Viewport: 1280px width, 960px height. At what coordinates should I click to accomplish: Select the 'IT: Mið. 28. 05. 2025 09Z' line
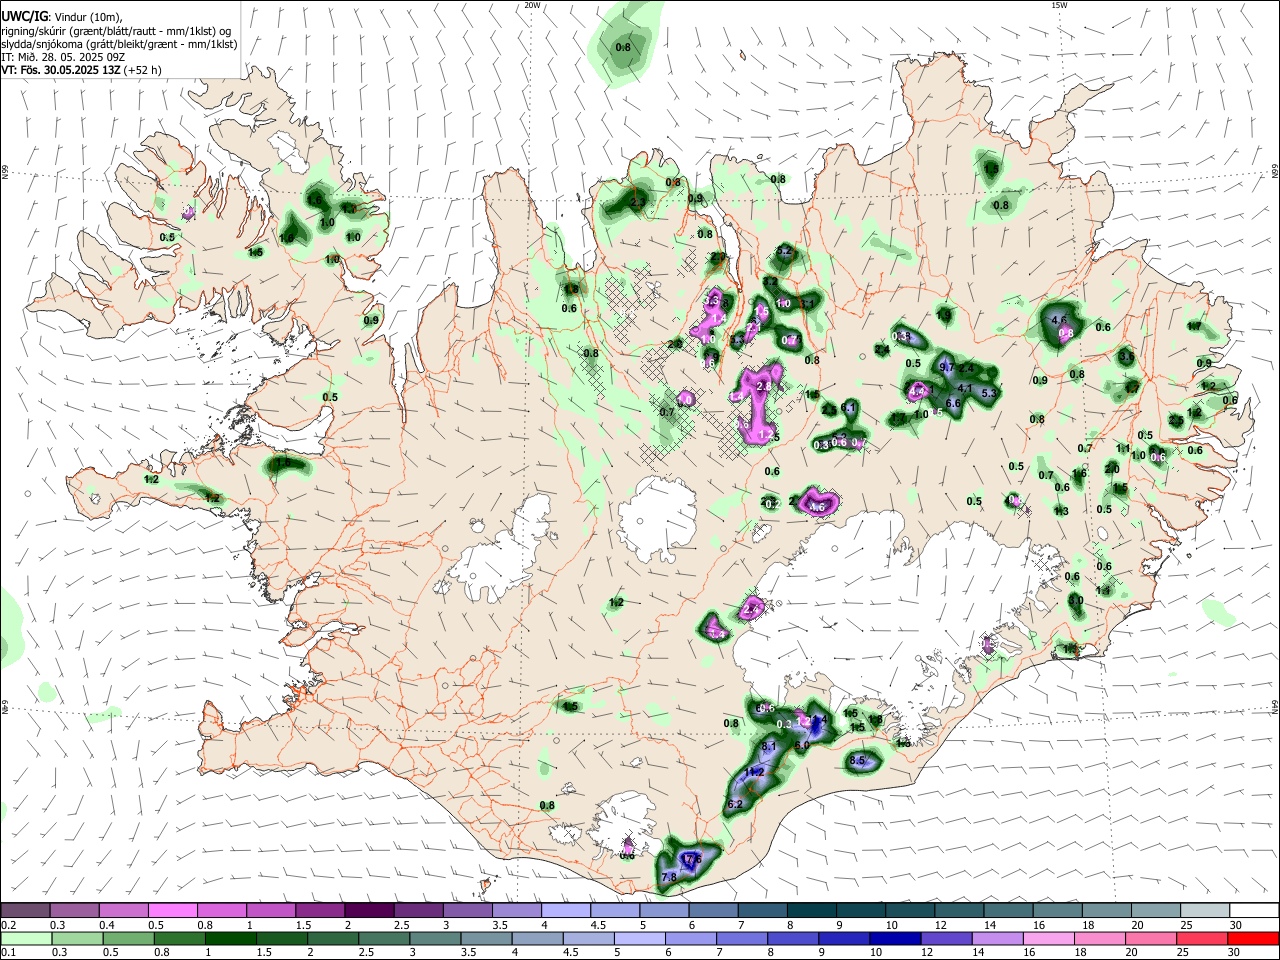63,57
